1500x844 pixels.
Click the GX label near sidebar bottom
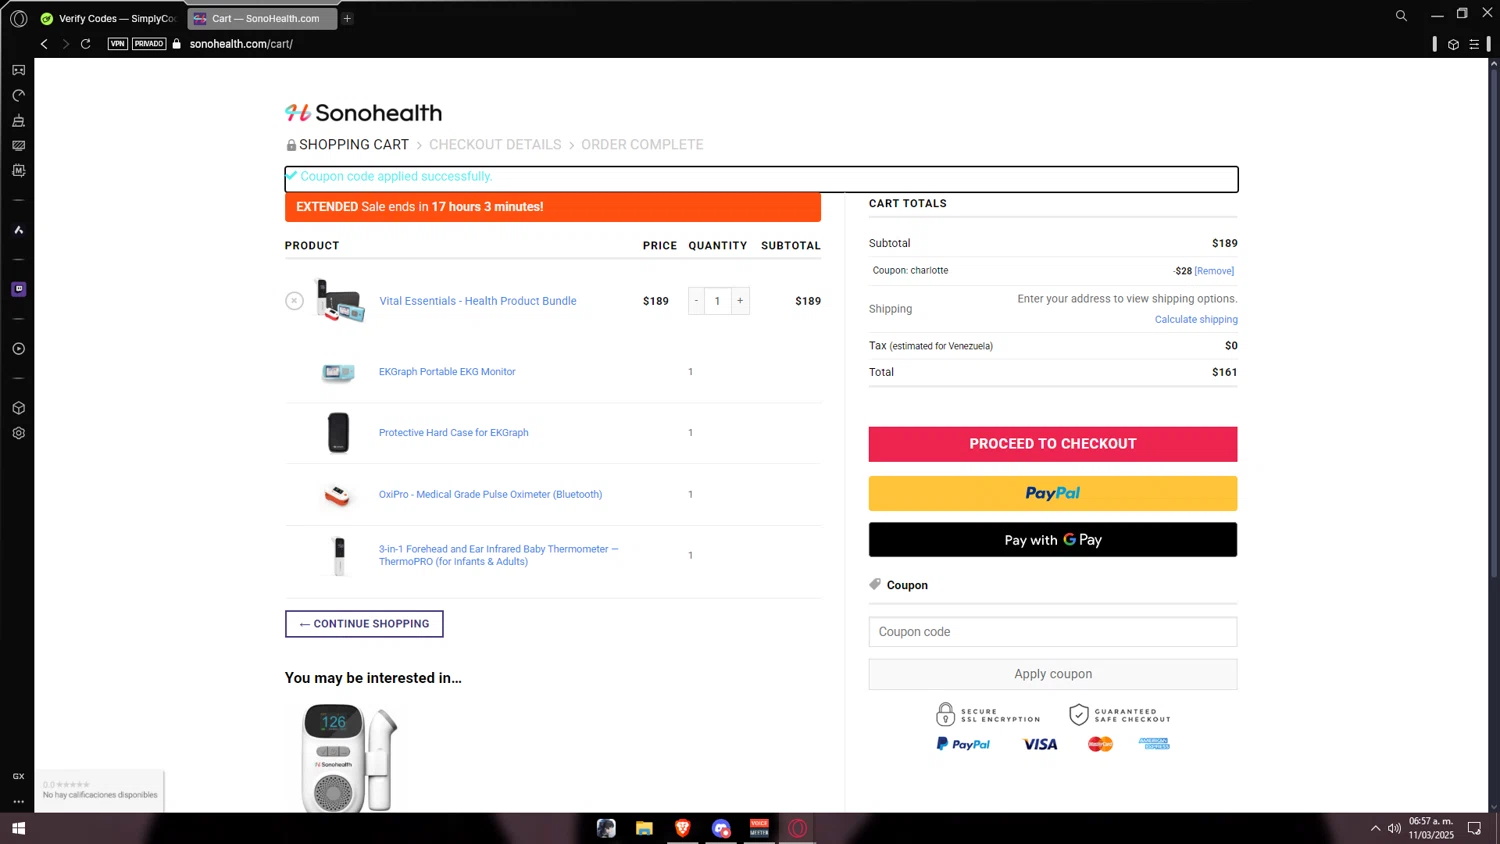18,777
